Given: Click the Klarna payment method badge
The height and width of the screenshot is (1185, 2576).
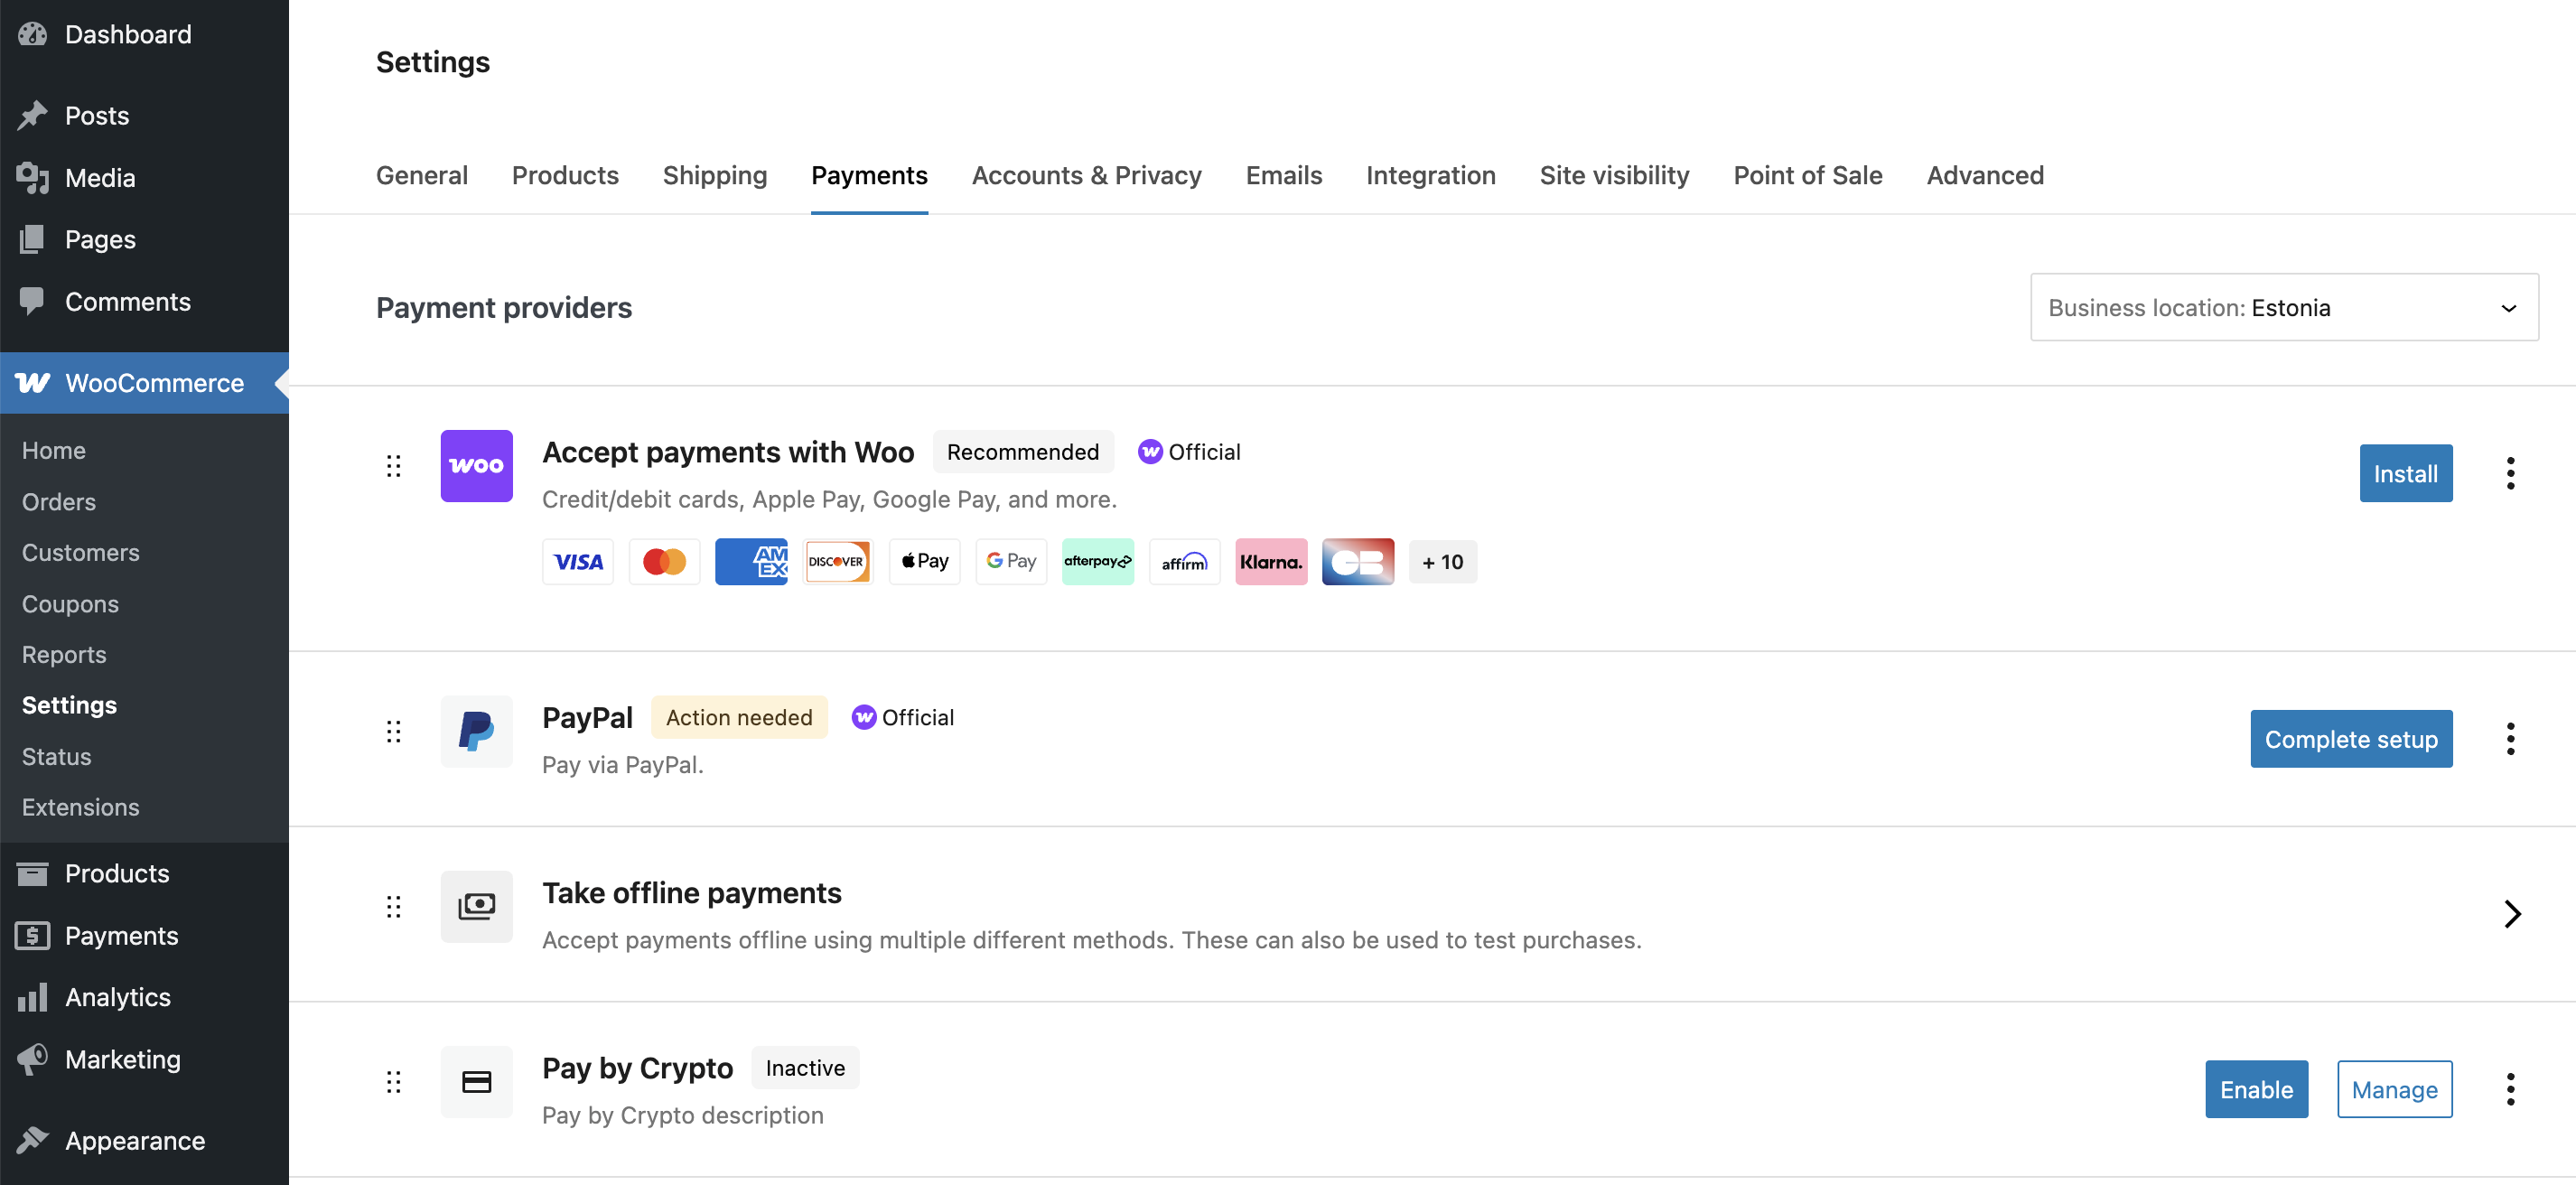Looking at the screenshot, I should pyautogui.click(x=1270, y=562).
